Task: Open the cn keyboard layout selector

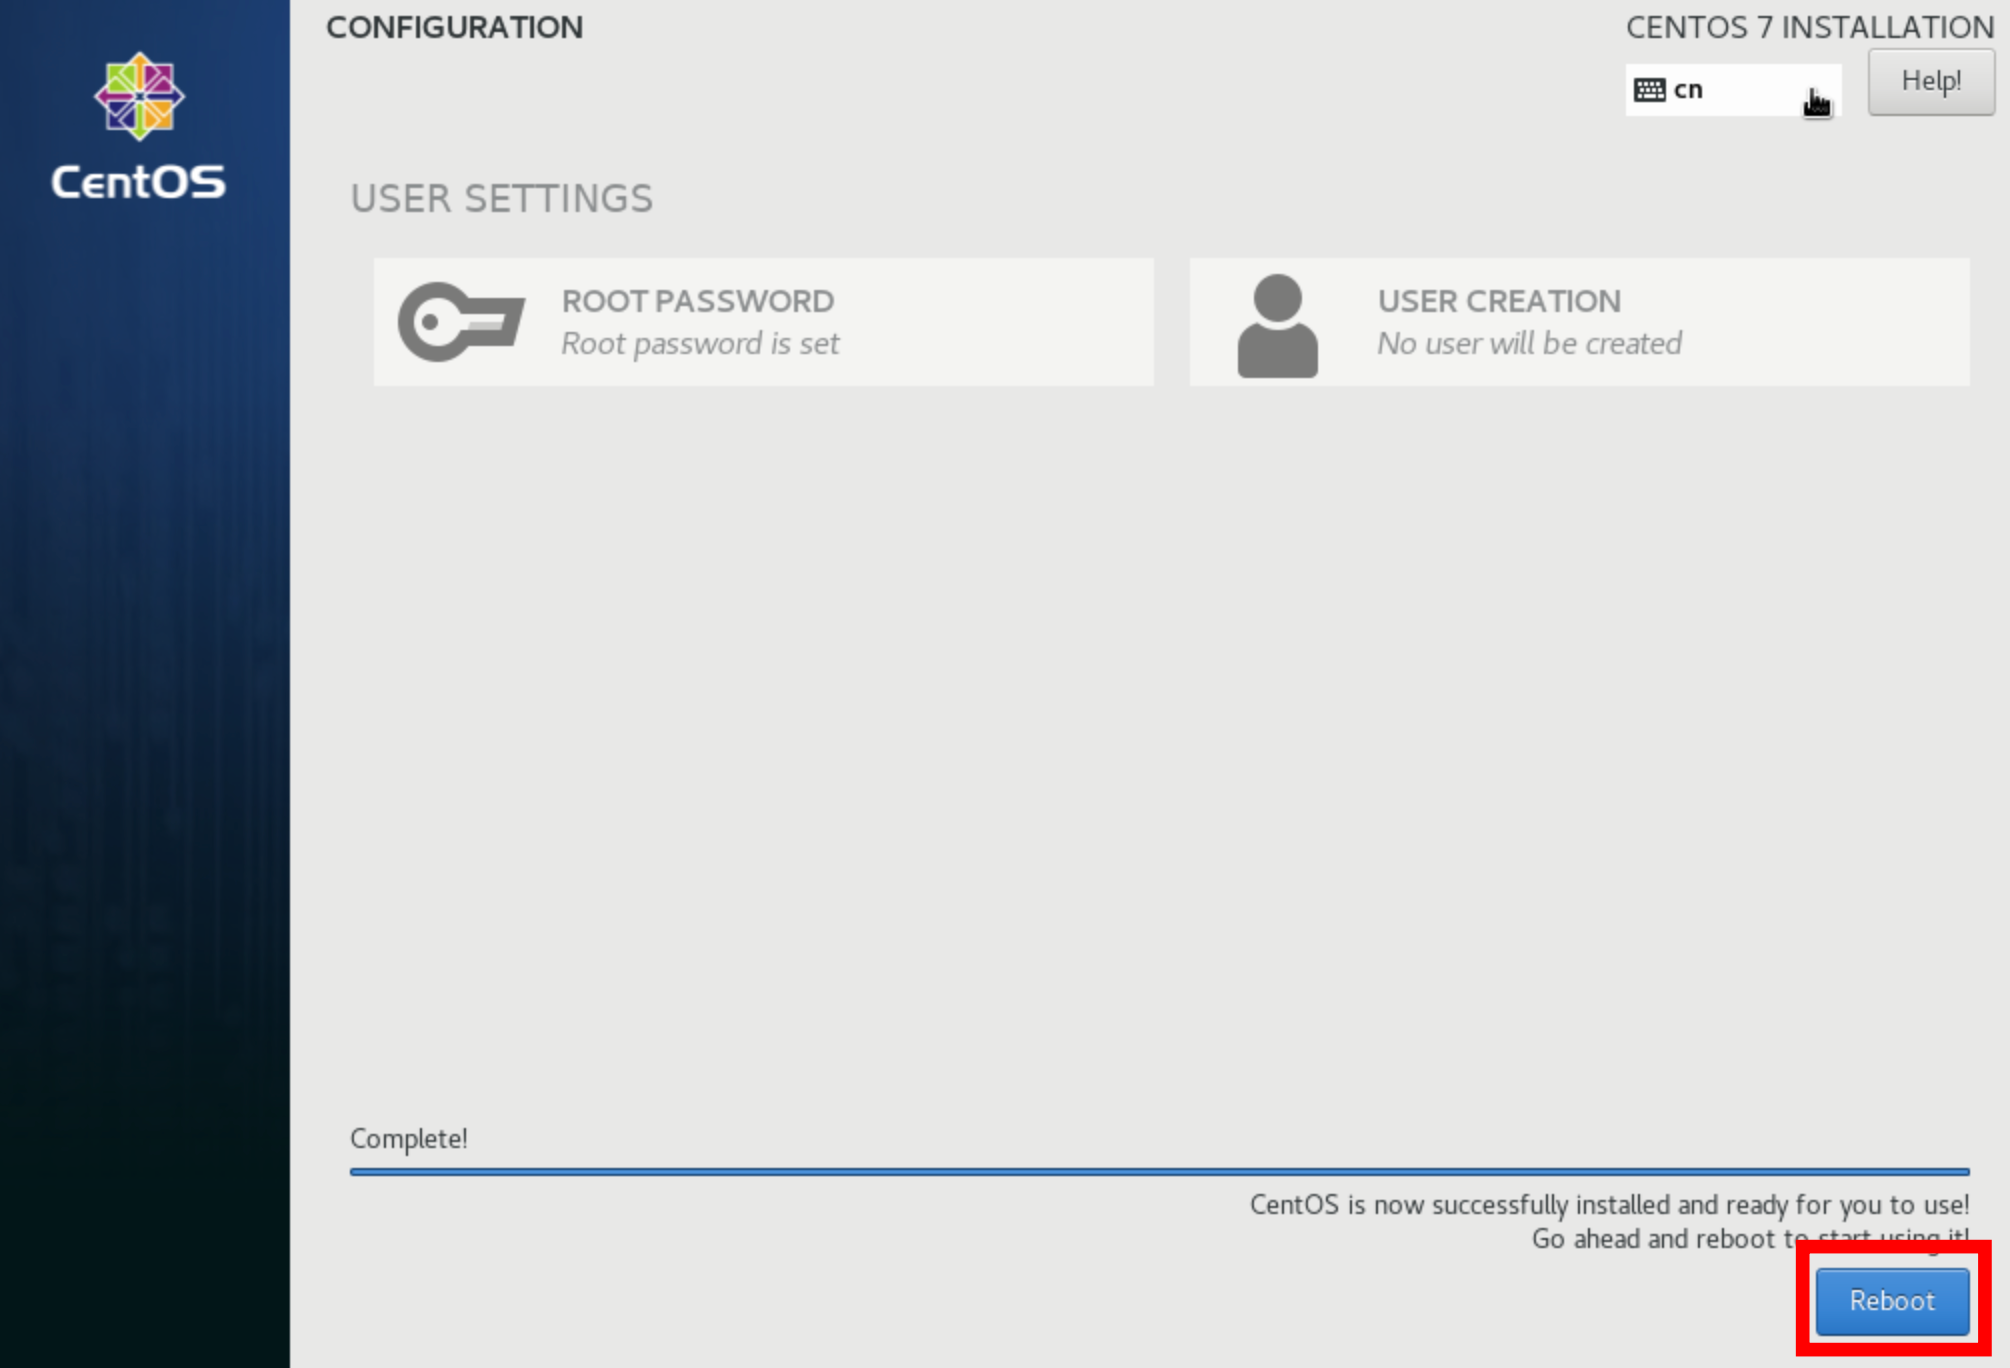Action: pyautogui.click(x=1733, y=90)
